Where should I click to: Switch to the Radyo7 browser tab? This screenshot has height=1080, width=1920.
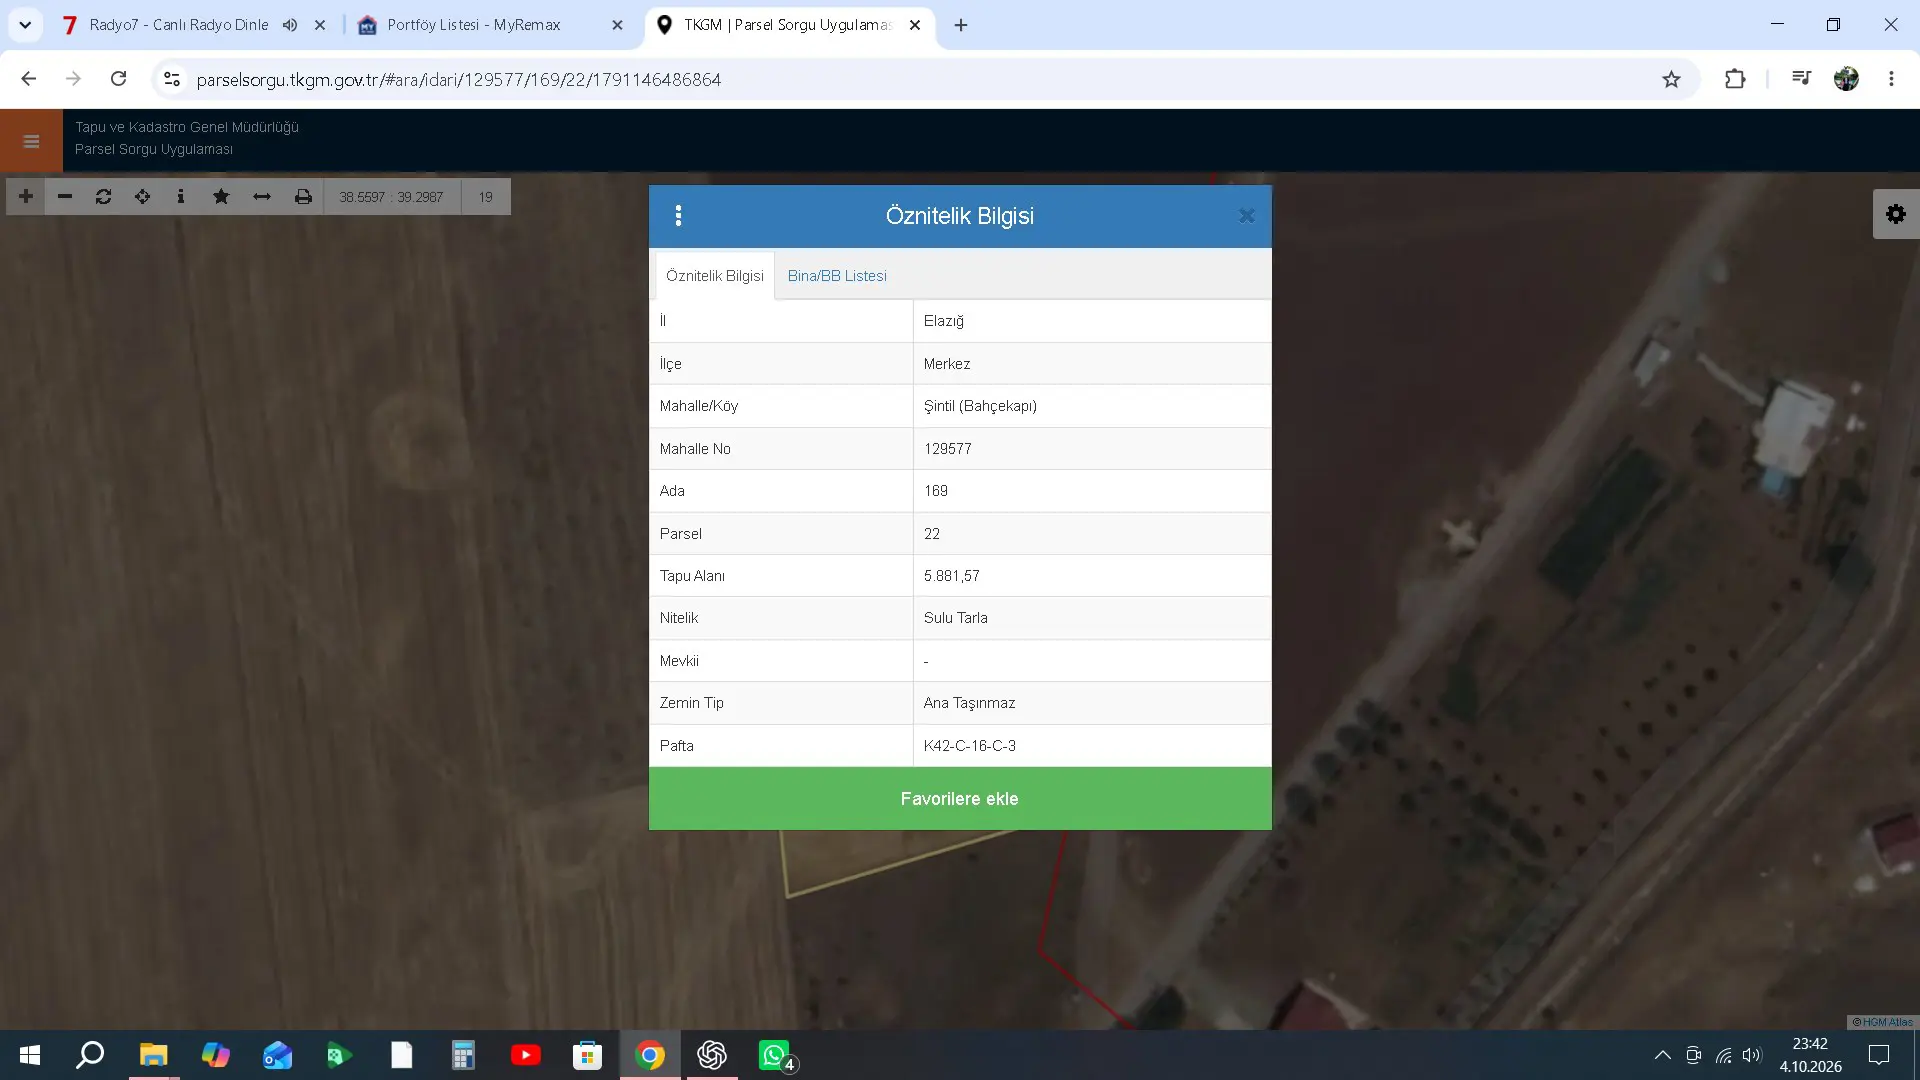click(x=178, y=25)
